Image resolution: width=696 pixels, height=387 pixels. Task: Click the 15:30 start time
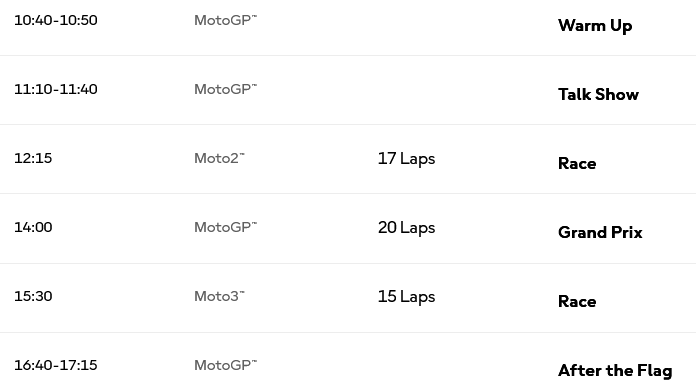click(x=33, y=296)
